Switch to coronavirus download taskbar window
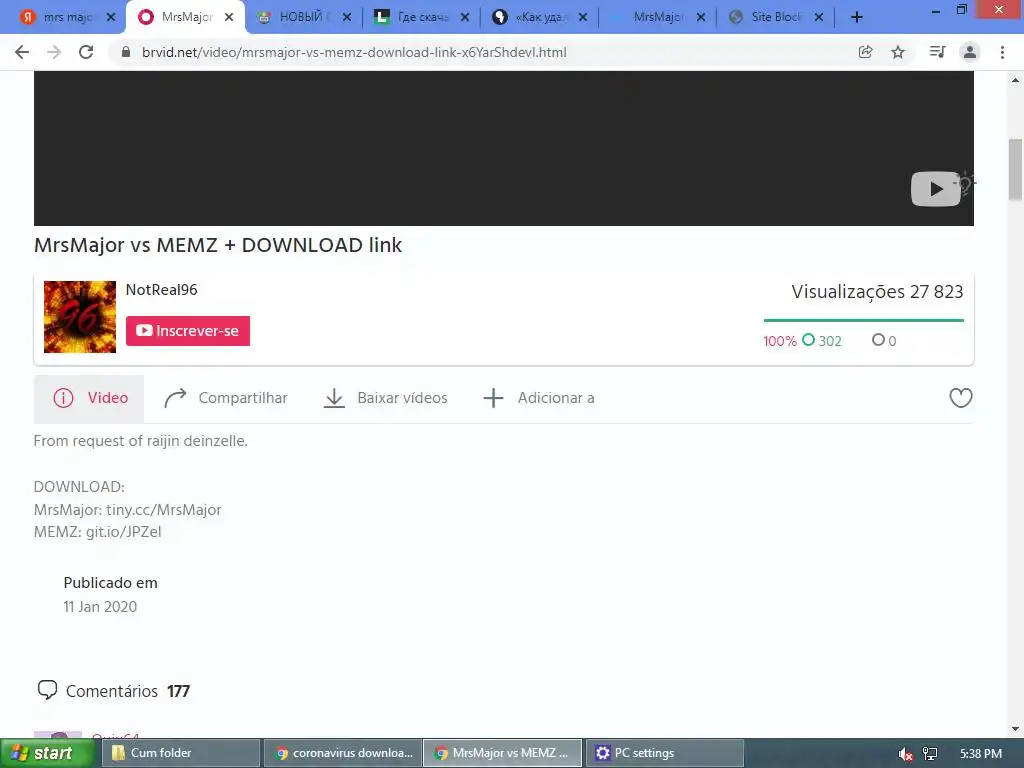The height and width of the screenshot is (768, 1024). (x=342, y=753)
